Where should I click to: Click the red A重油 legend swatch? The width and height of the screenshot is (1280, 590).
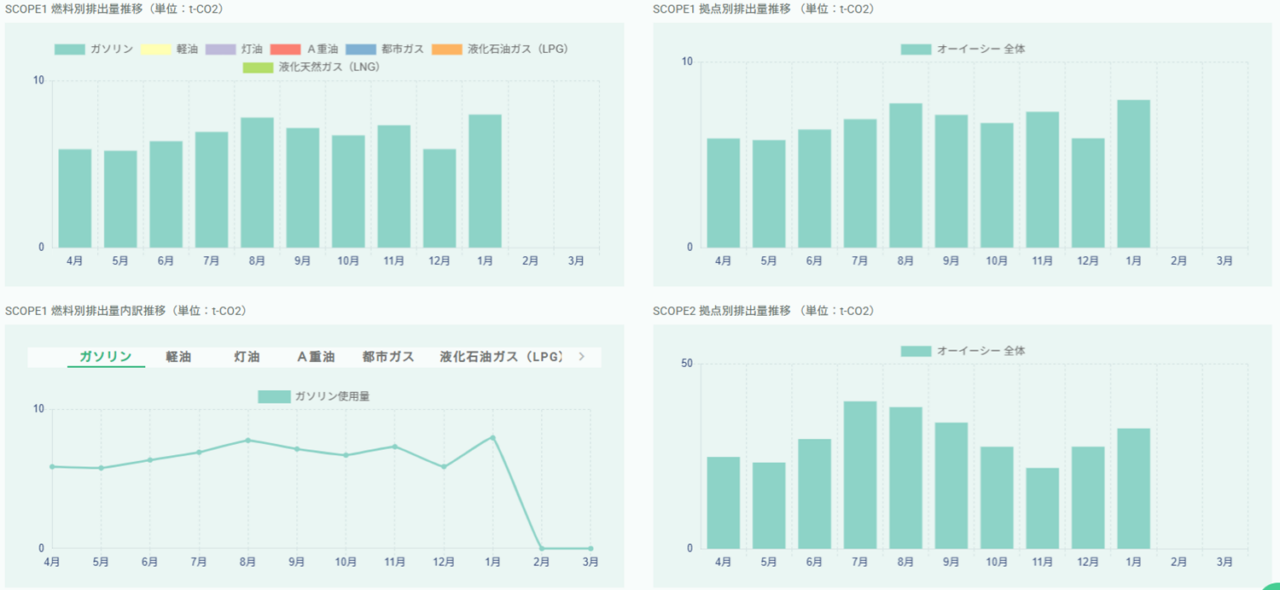(x=285, y=49)
